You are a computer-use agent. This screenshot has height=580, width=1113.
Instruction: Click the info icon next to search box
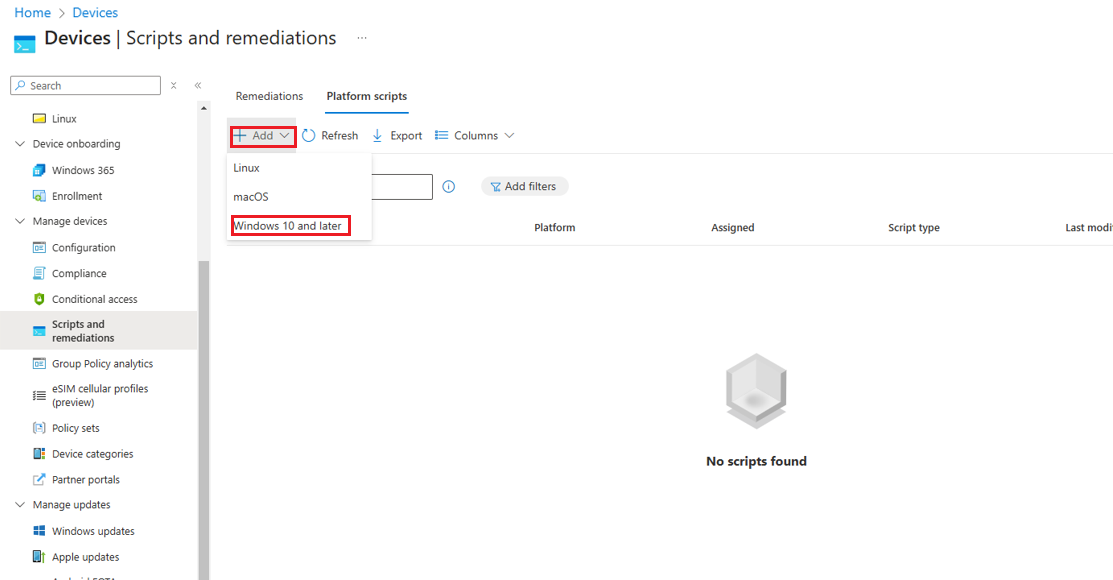(x=449, y=187)
